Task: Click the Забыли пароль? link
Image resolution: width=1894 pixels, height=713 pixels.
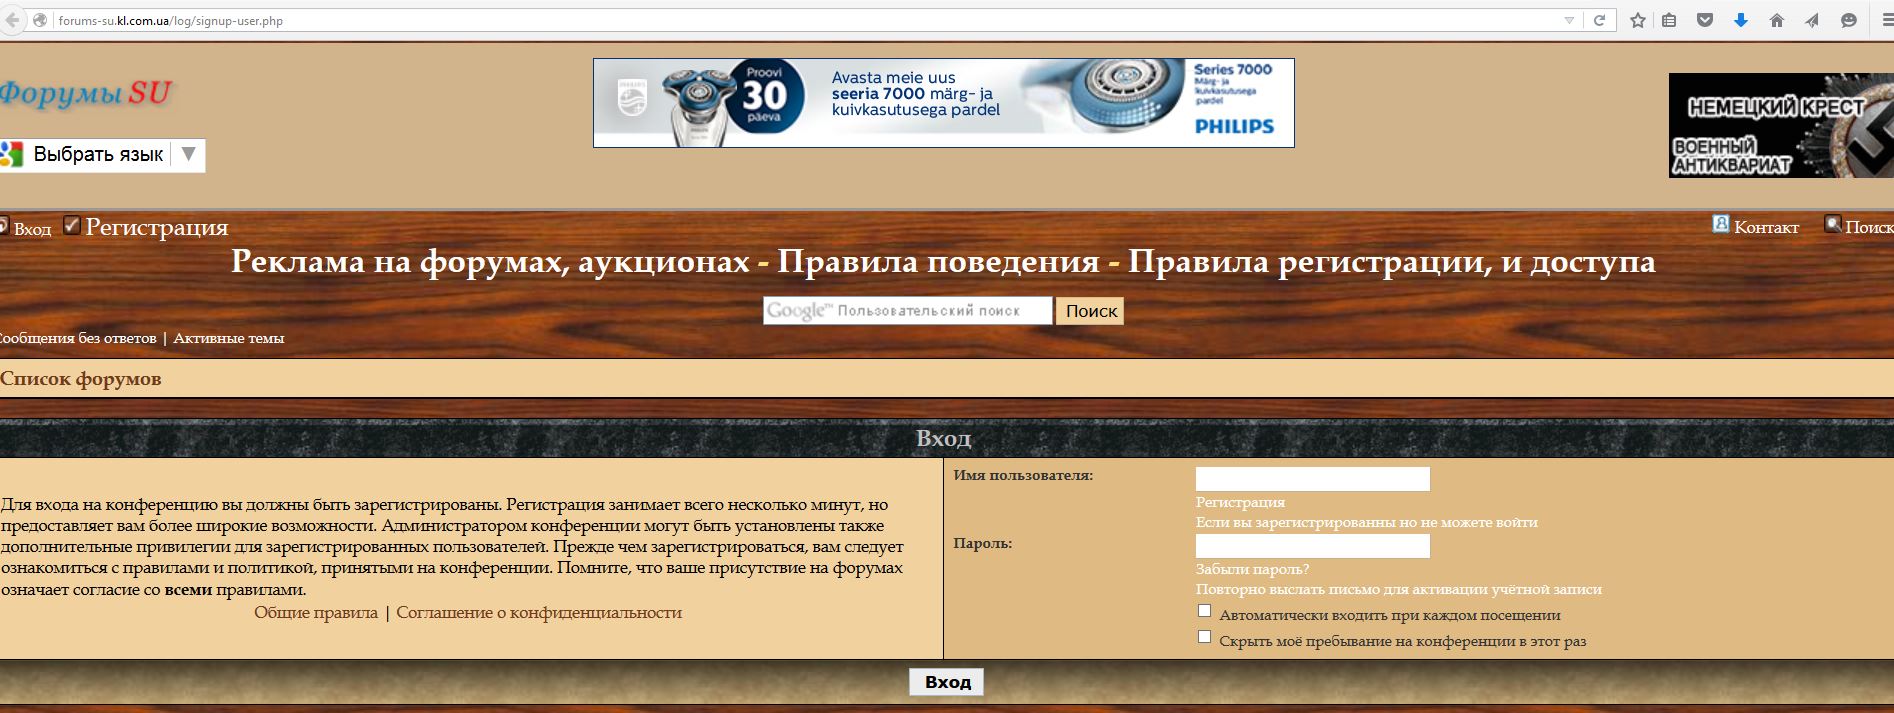Action: [x=1252, y=569]
